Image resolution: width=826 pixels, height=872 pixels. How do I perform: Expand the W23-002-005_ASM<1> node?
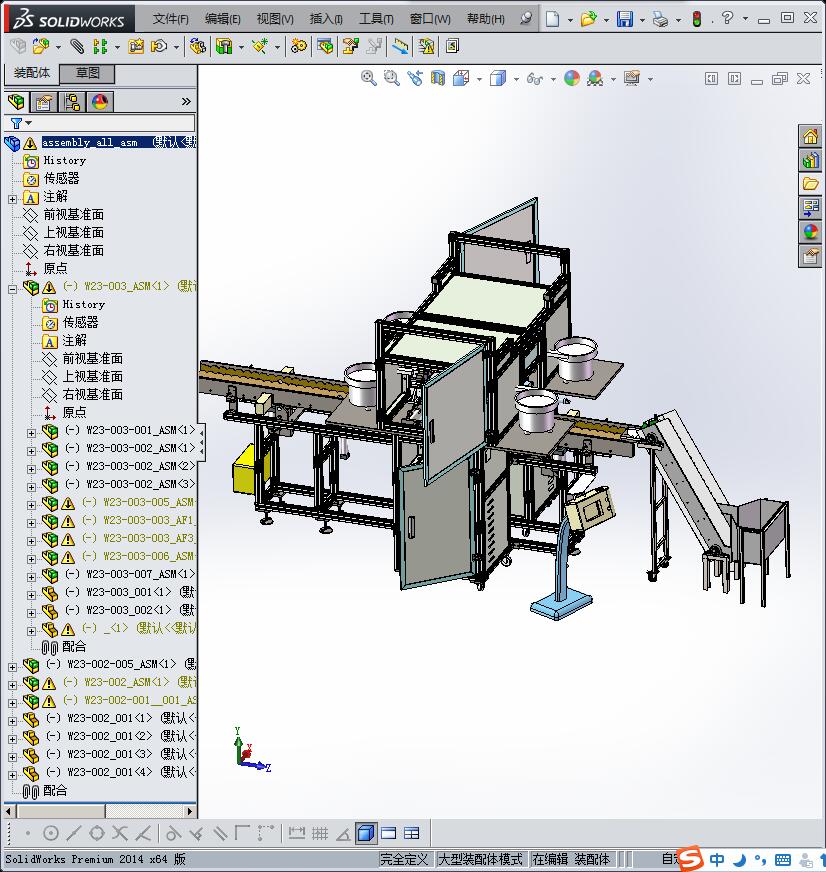pos(13,667)
